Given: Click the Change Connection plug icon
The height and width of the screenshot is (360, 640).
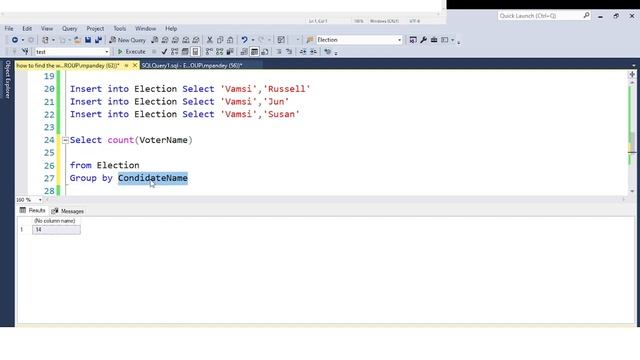Looking at the screenshot, I should 25,52.
